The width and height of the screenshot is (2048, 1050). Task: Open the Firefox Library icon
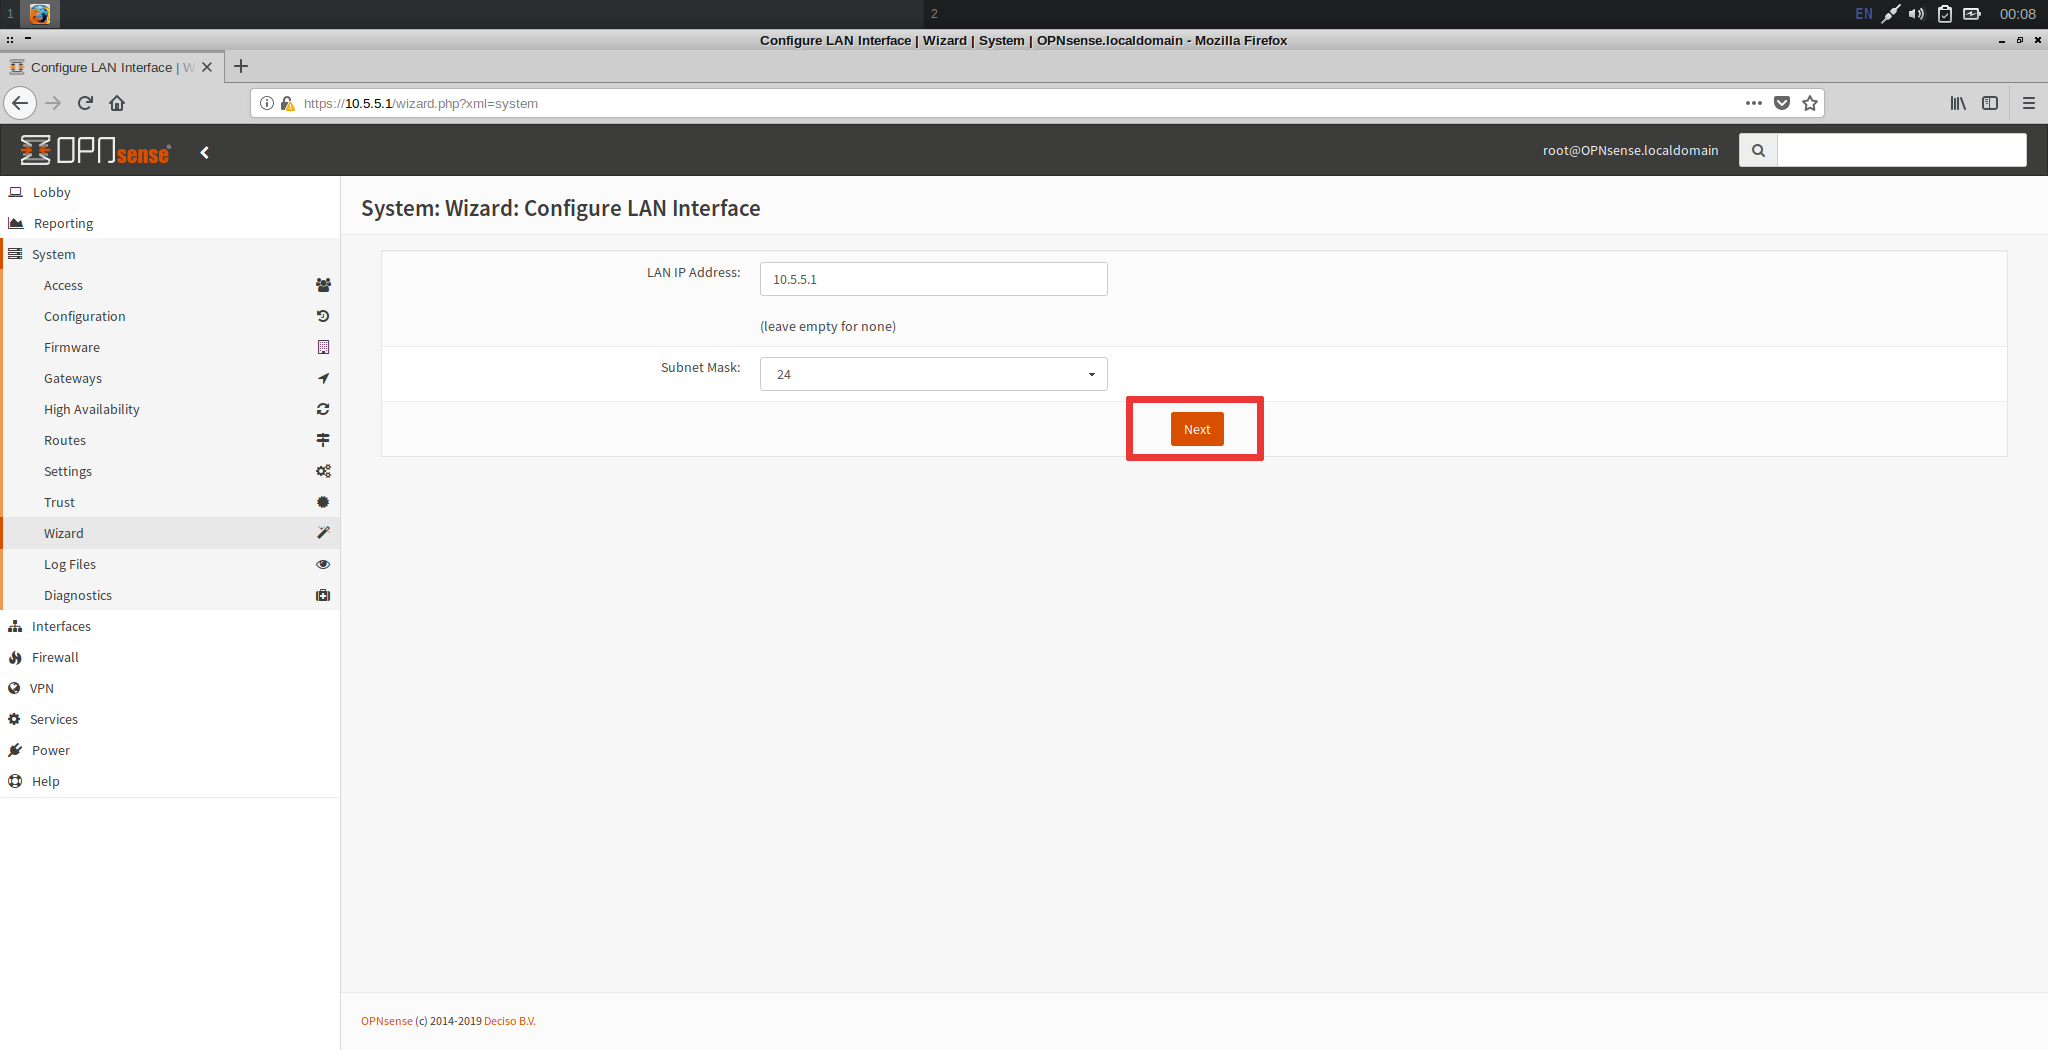(1958, 103)
